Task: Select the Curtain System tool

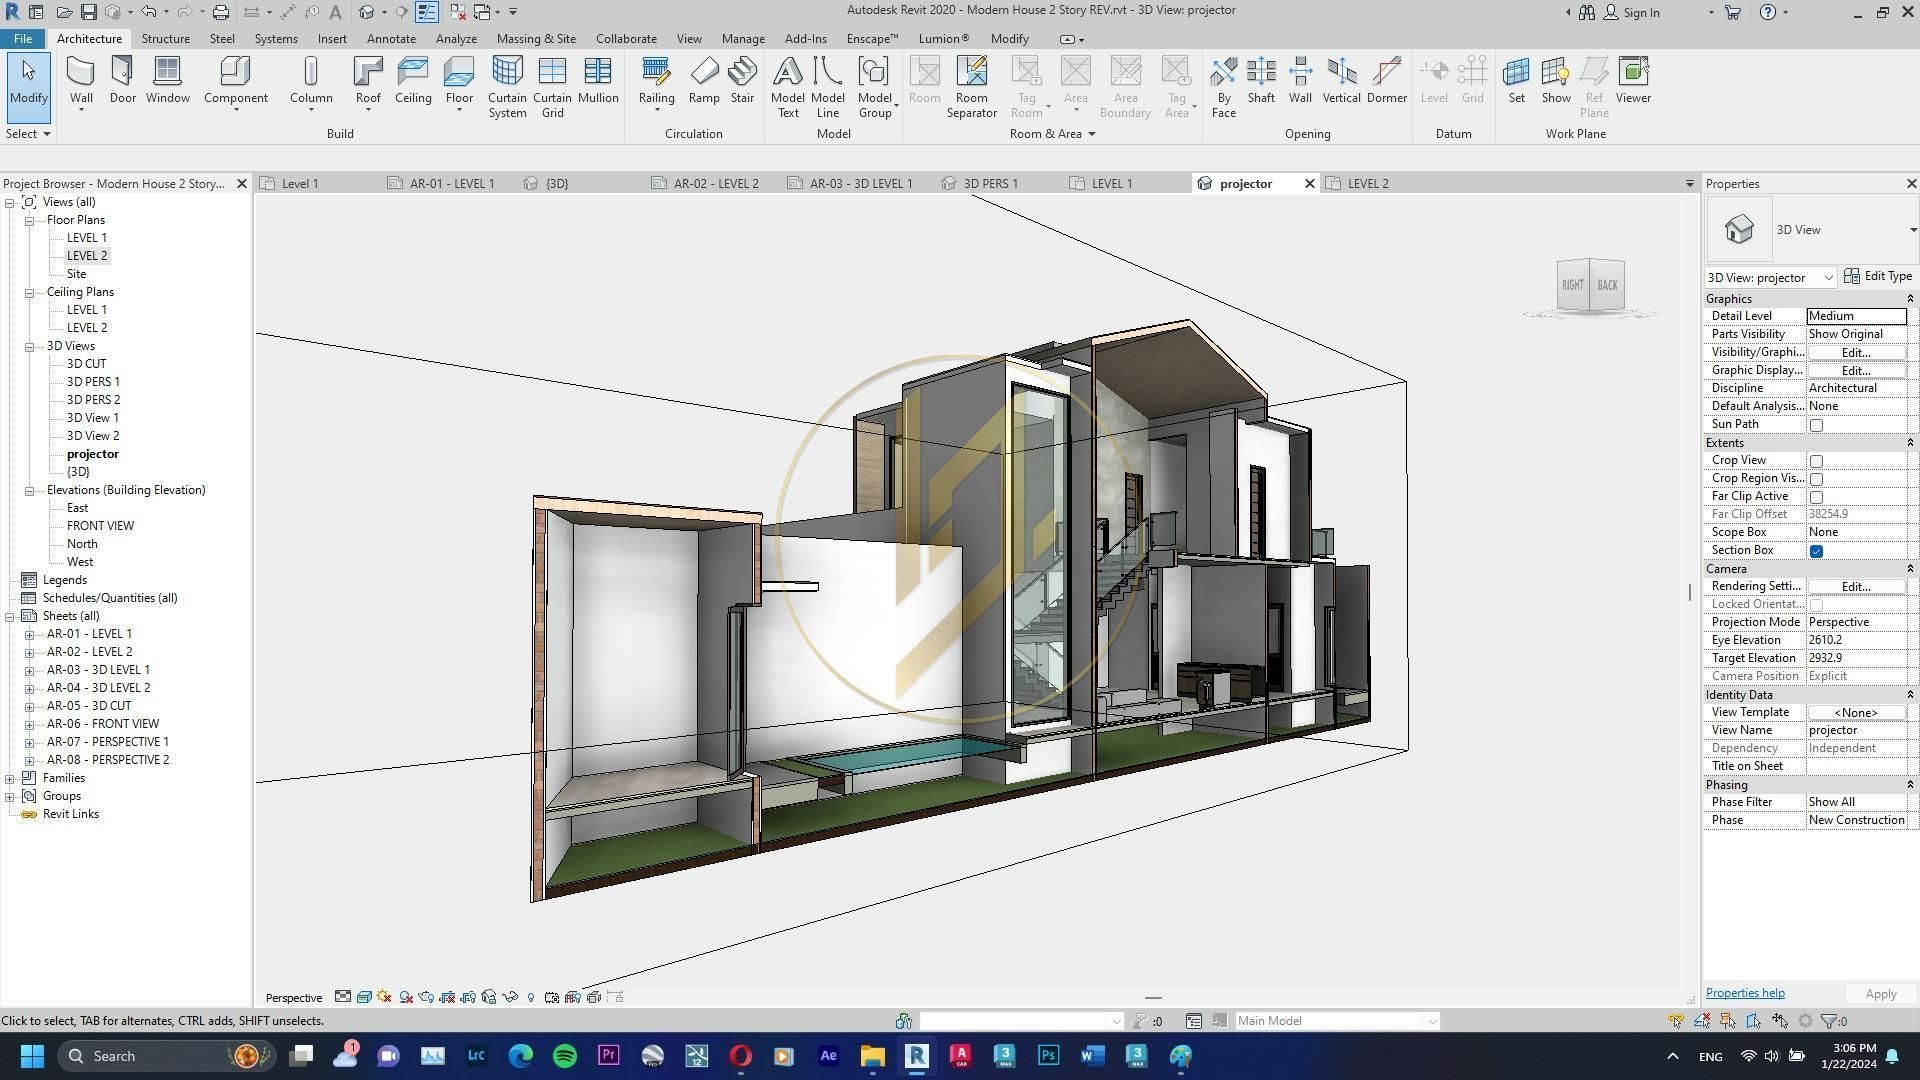Action: click(507, 87)
